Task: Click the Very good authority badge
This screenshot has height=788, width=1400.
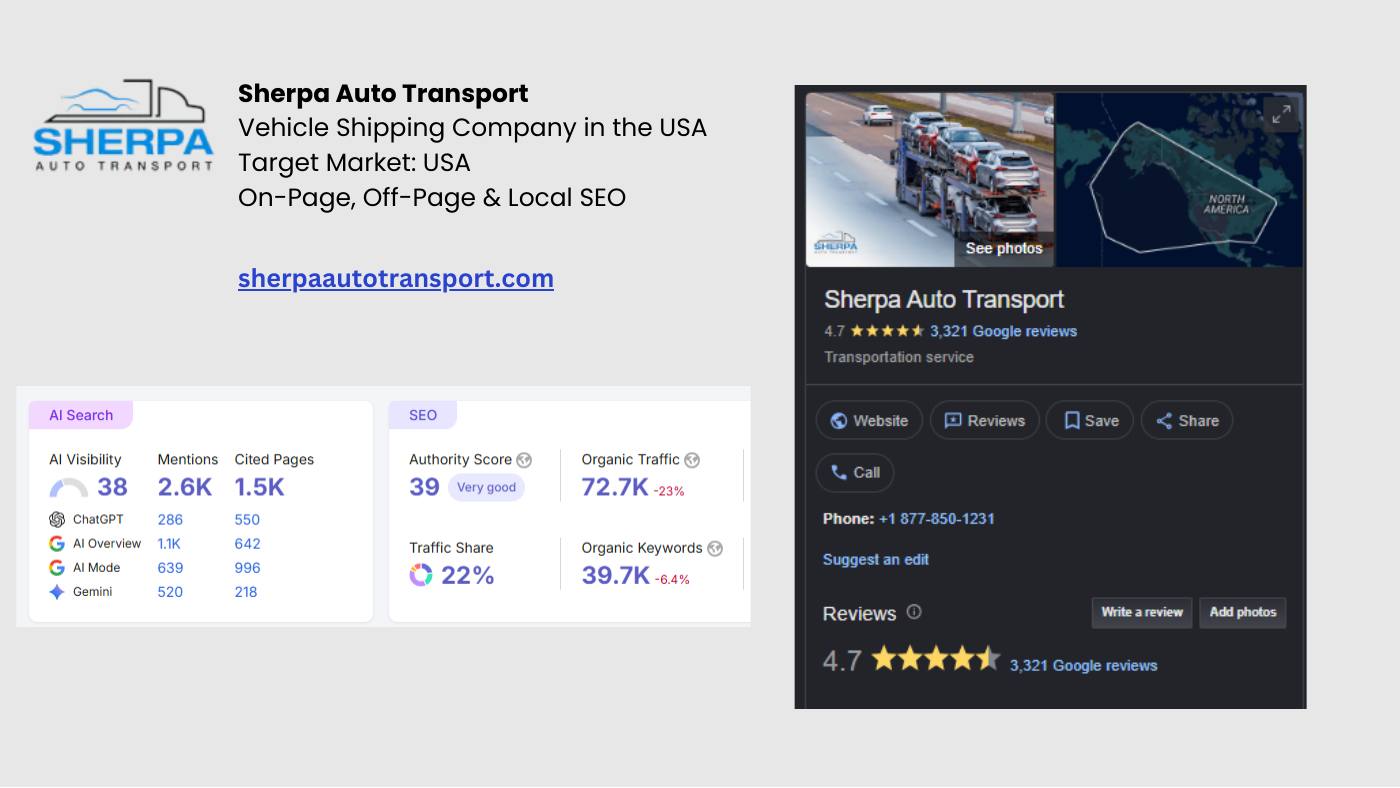Action: coord(486,487)
